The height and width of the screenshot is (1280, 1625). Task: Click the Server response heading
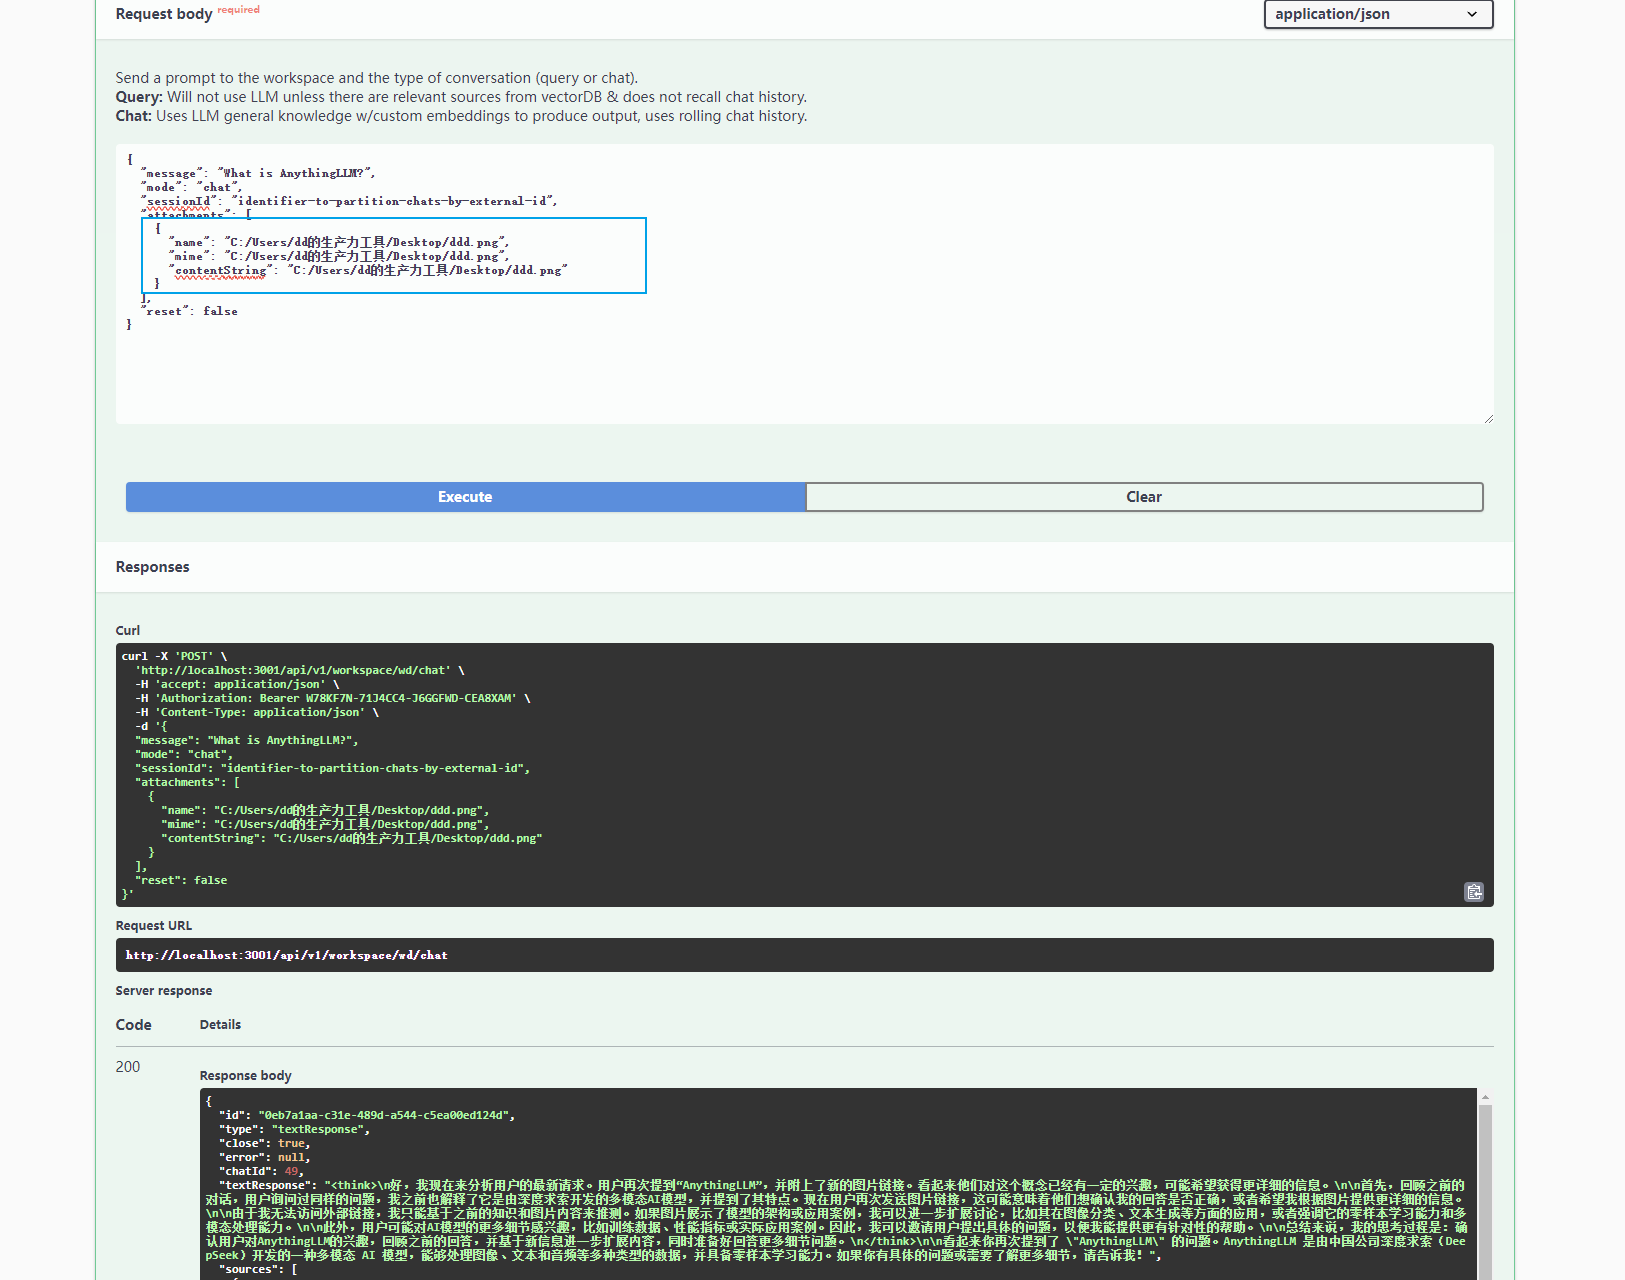[x=163, y=990]
